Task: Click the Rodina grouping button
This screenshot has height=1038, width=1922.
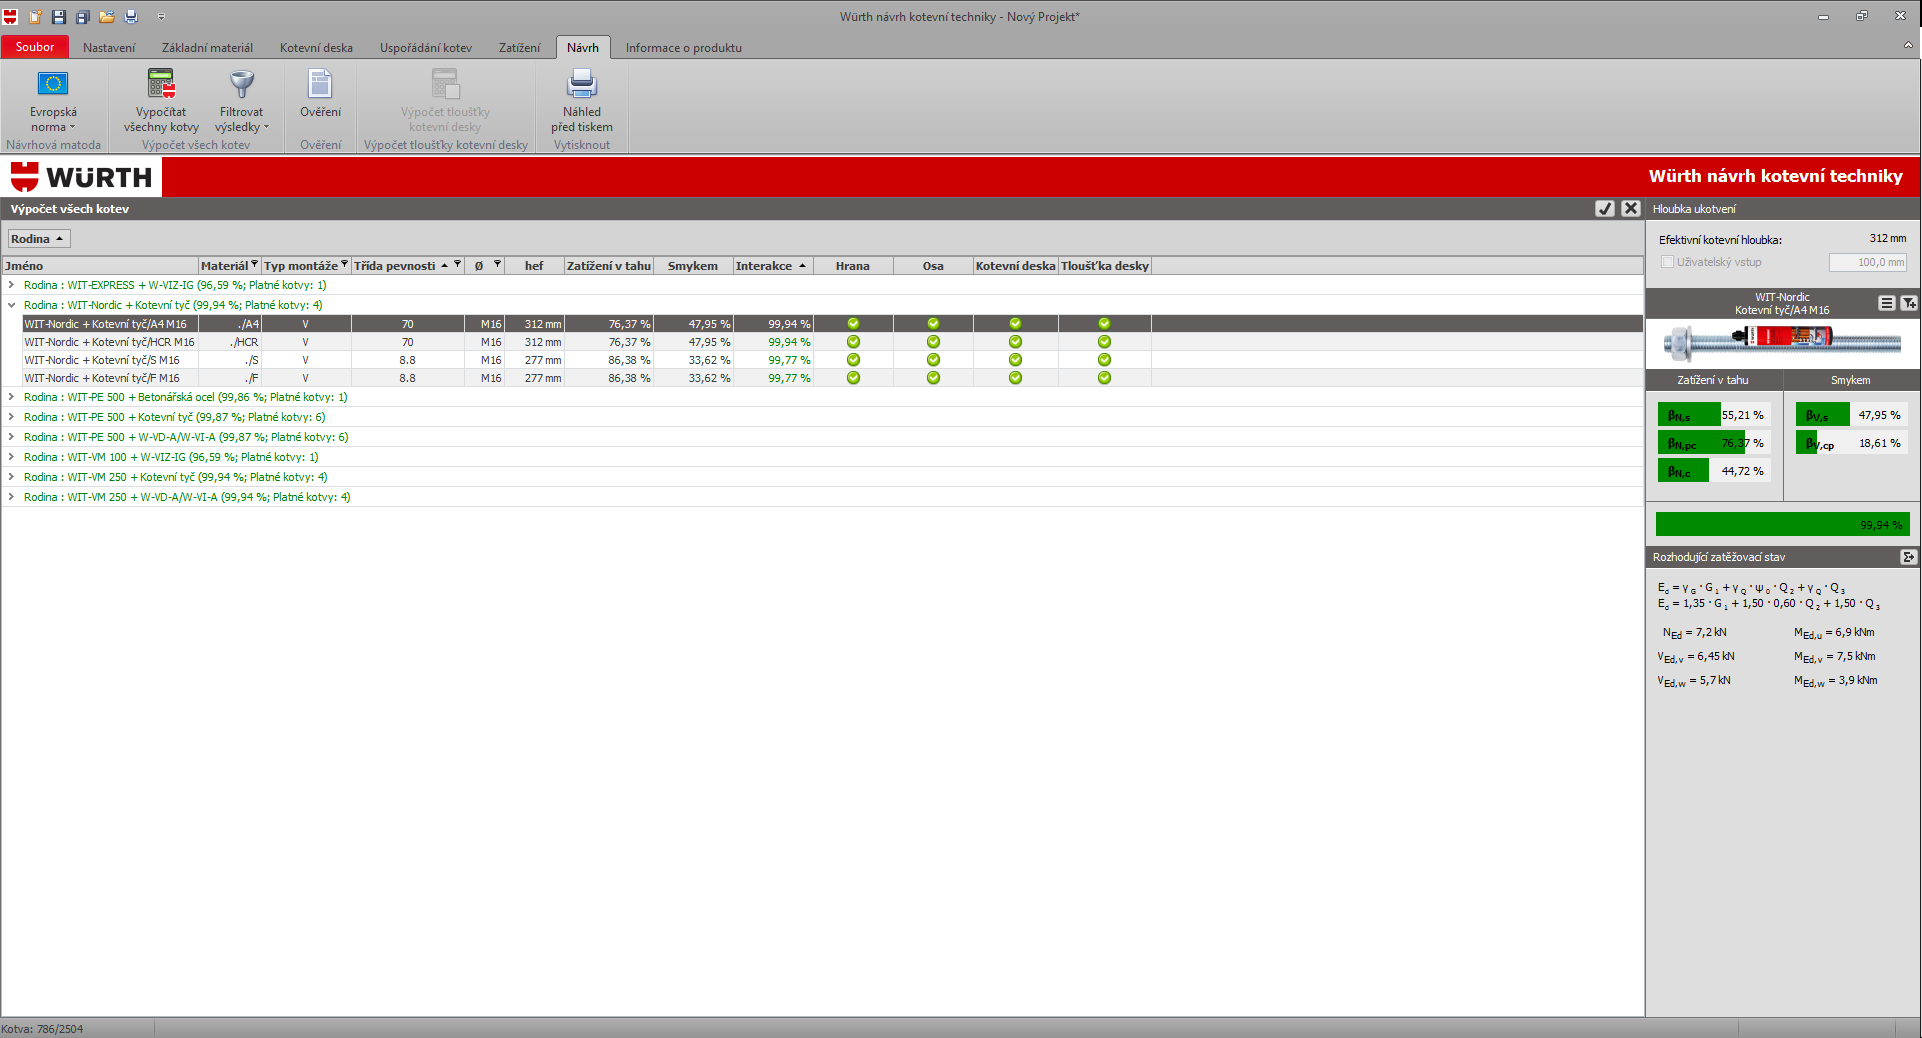Action: point(39,239)
